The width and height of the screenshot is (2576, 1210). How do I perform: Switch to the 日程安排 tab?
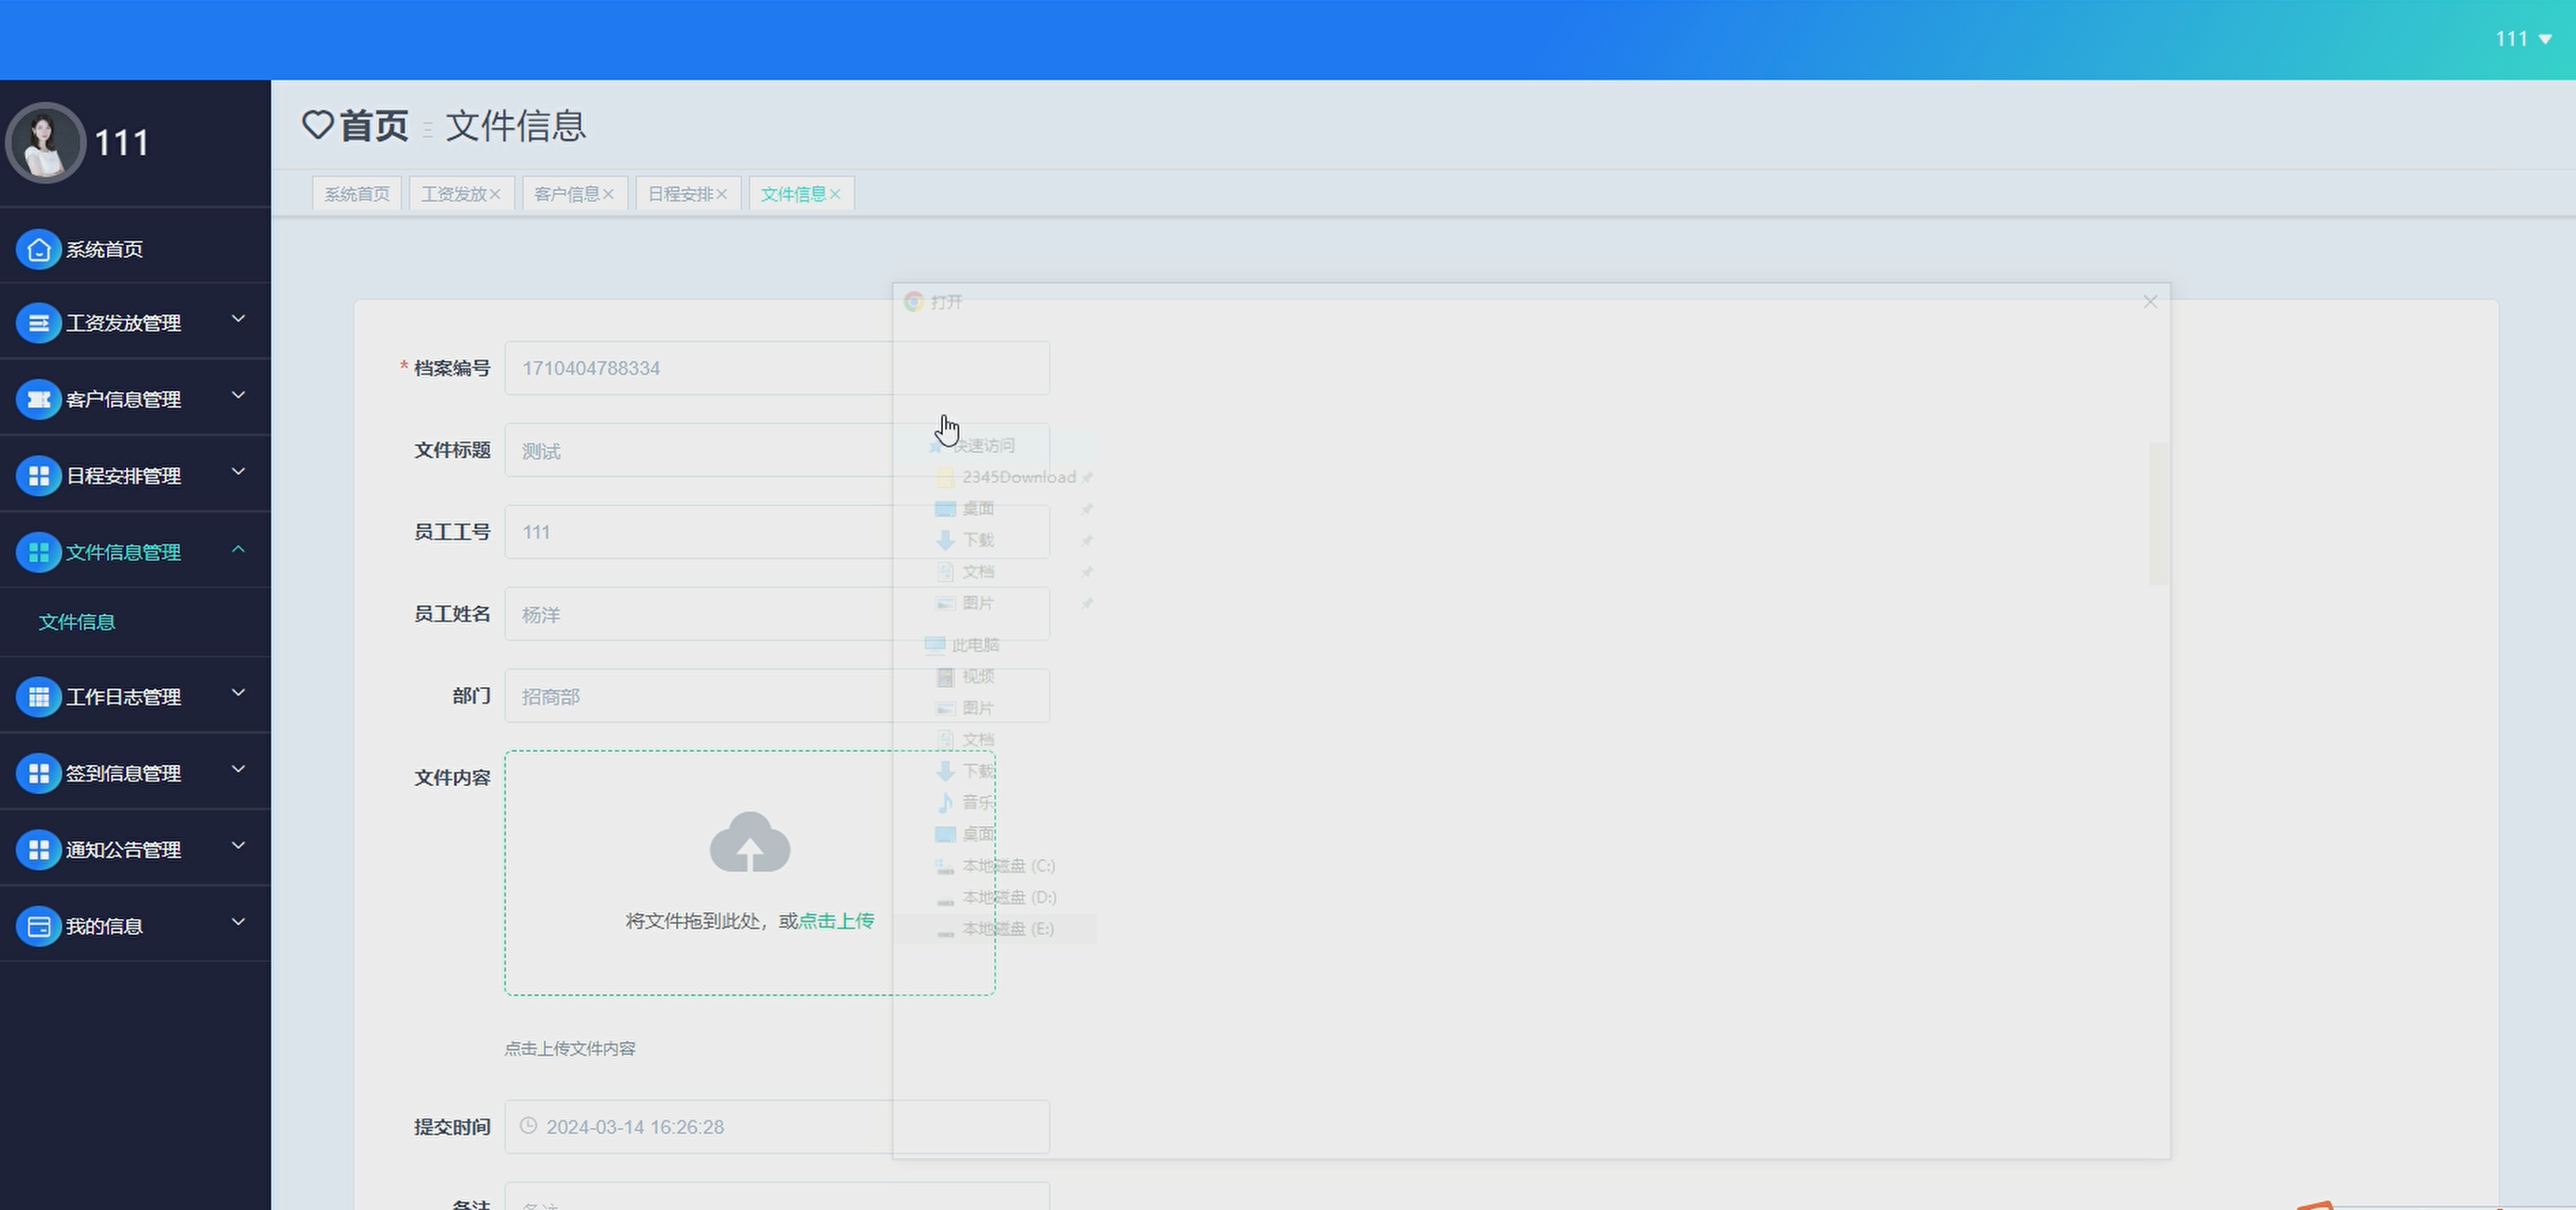pyautogui.click(x=680, y=194)
